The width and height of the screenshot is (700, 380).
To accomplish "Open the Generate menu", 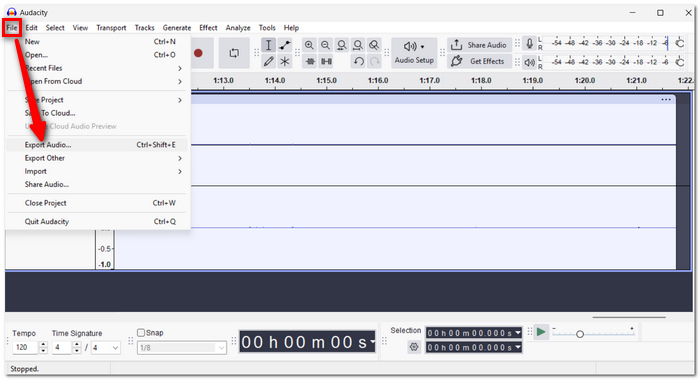I will coord(177,28).
